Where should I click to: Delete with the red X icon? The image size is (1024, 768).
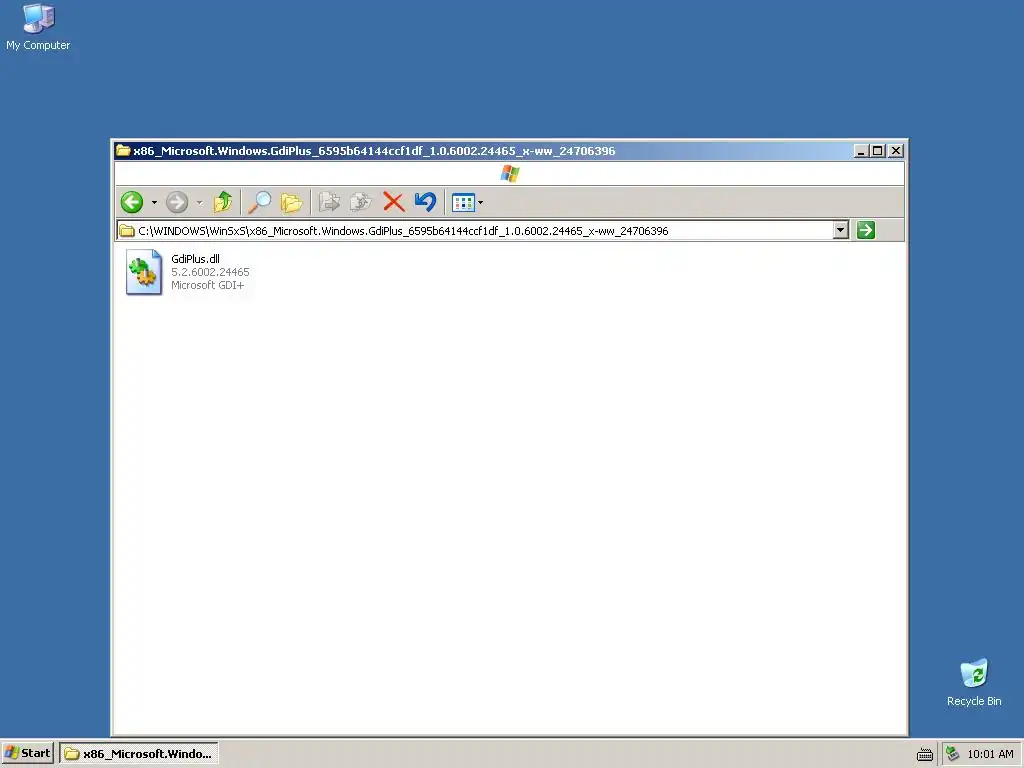pos(393,202)
